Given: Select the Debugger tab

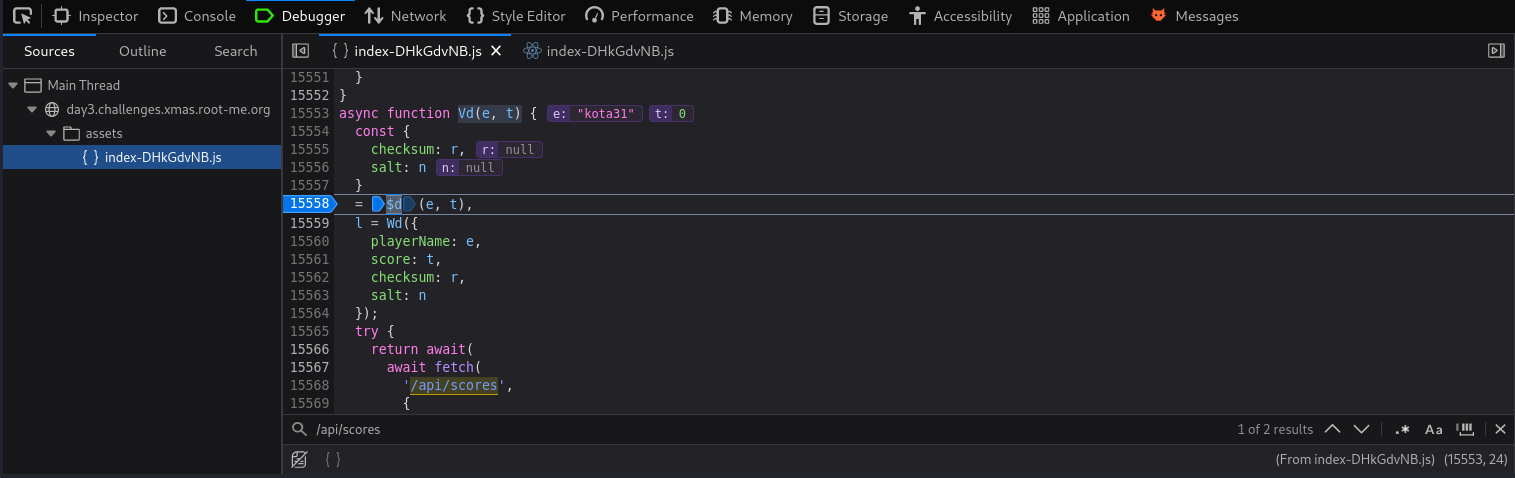Looking at the screenshot, I should [300, 16].
